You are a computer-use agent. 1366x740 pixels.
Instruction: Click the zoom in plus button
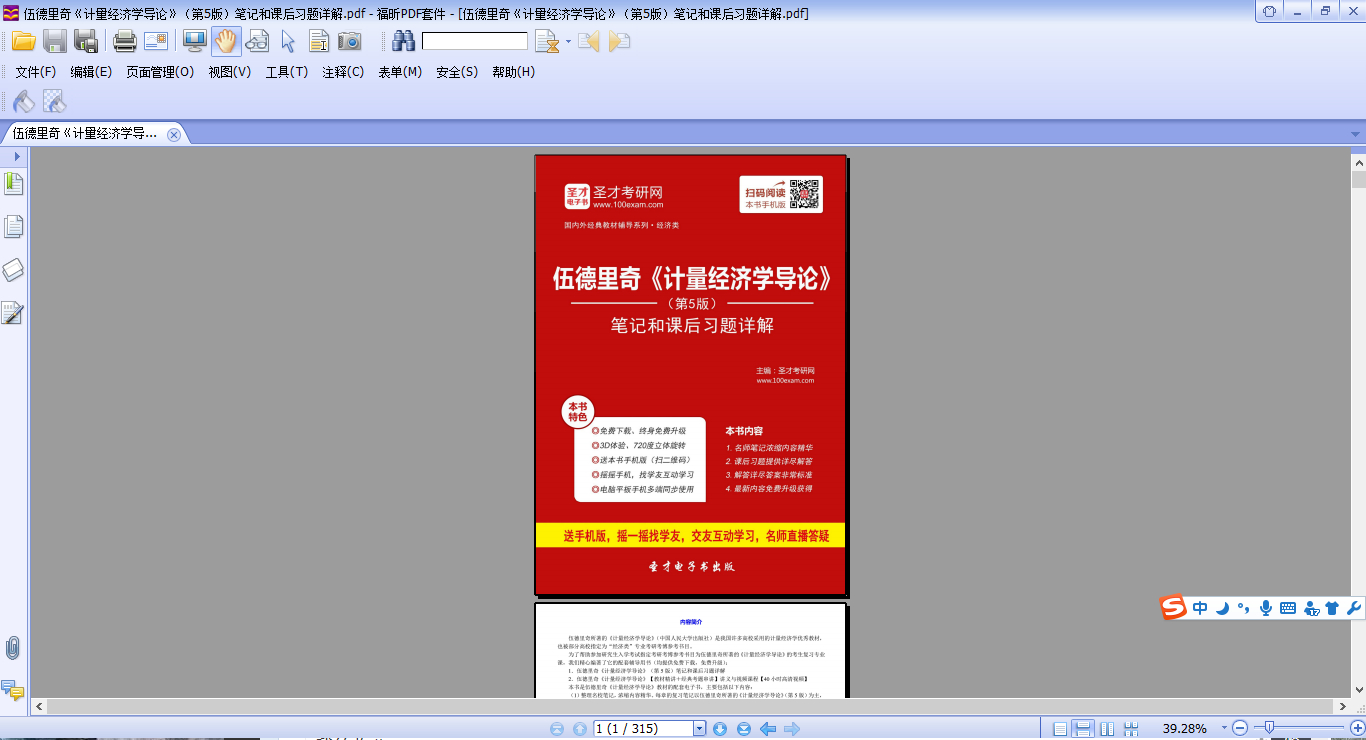click(x=1356, y=728)
